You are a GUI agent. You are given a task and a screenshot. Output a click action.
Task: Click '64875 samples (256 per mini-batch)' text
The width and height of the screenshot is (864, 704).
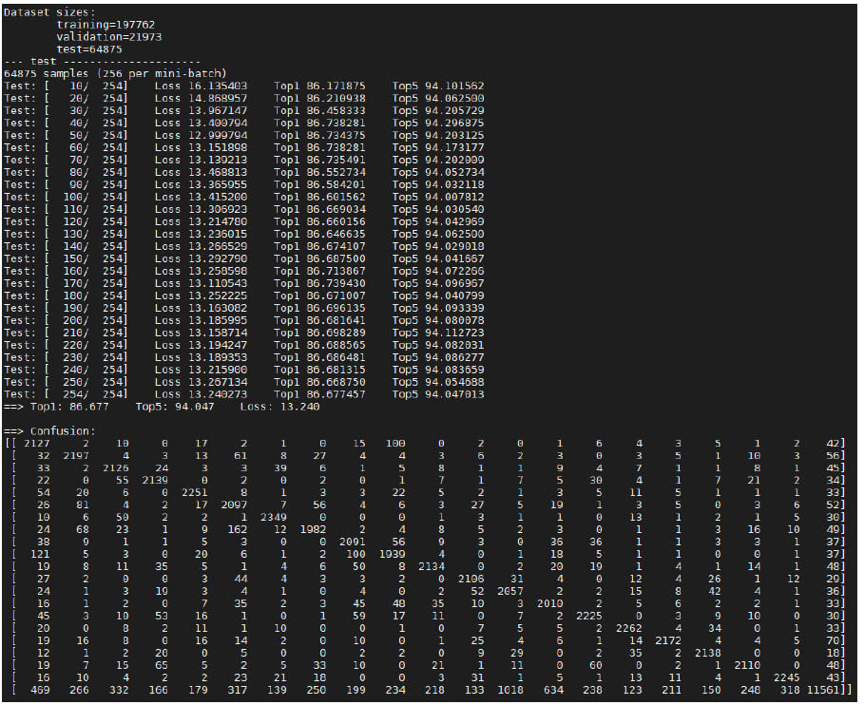(x=115, y=72)
